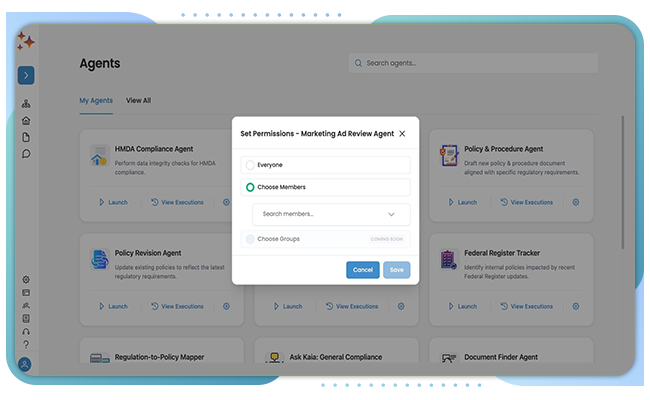This screenshot has height=400, width=650.
Task: Click the page's vertical scrollbar
Action: click(x=623, y=182)
